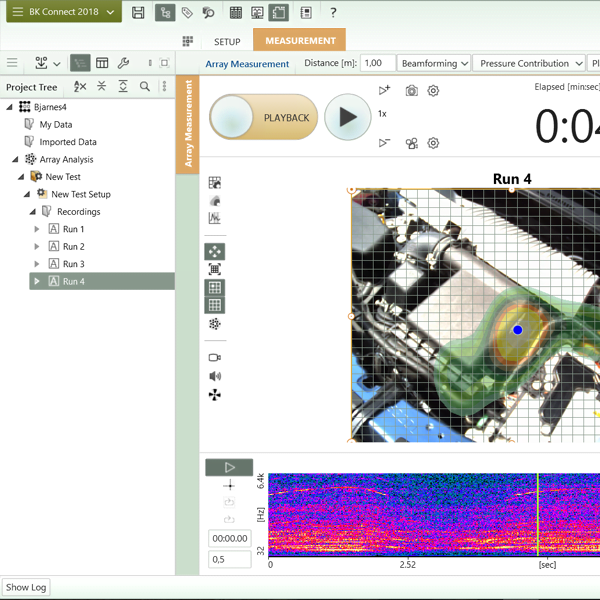Click the Show Log button
This screenshot has height=600, width=600.
[26, 587]
